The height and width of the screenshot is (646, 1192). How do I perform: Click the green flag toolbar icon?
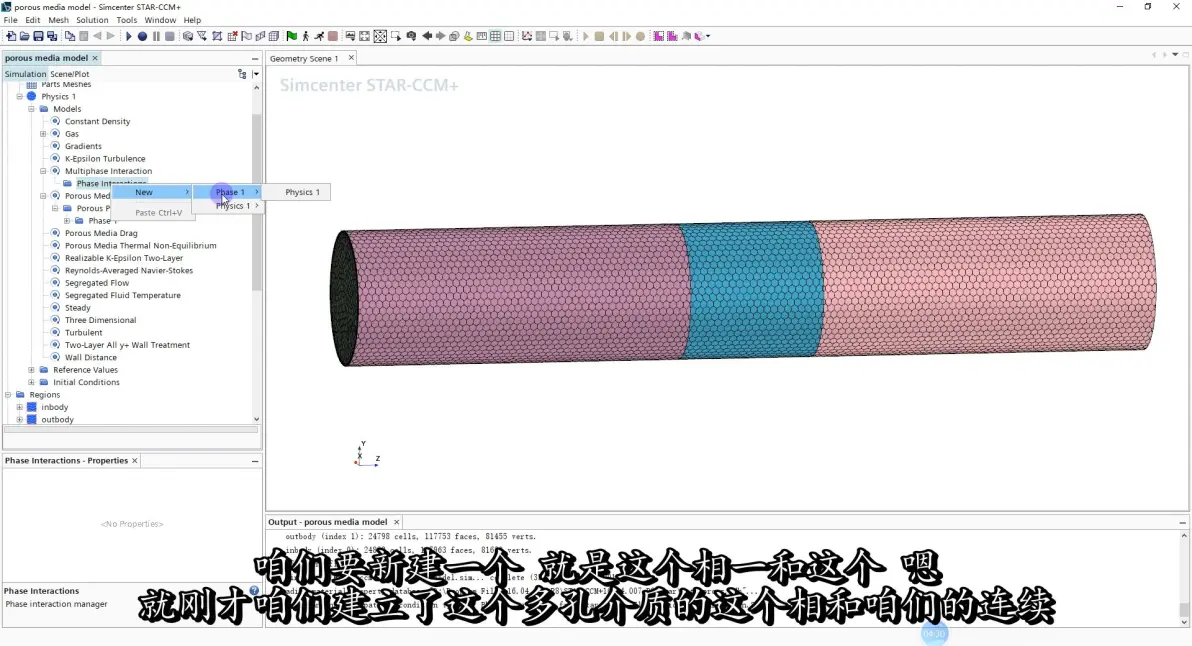[x=292, y=36]
